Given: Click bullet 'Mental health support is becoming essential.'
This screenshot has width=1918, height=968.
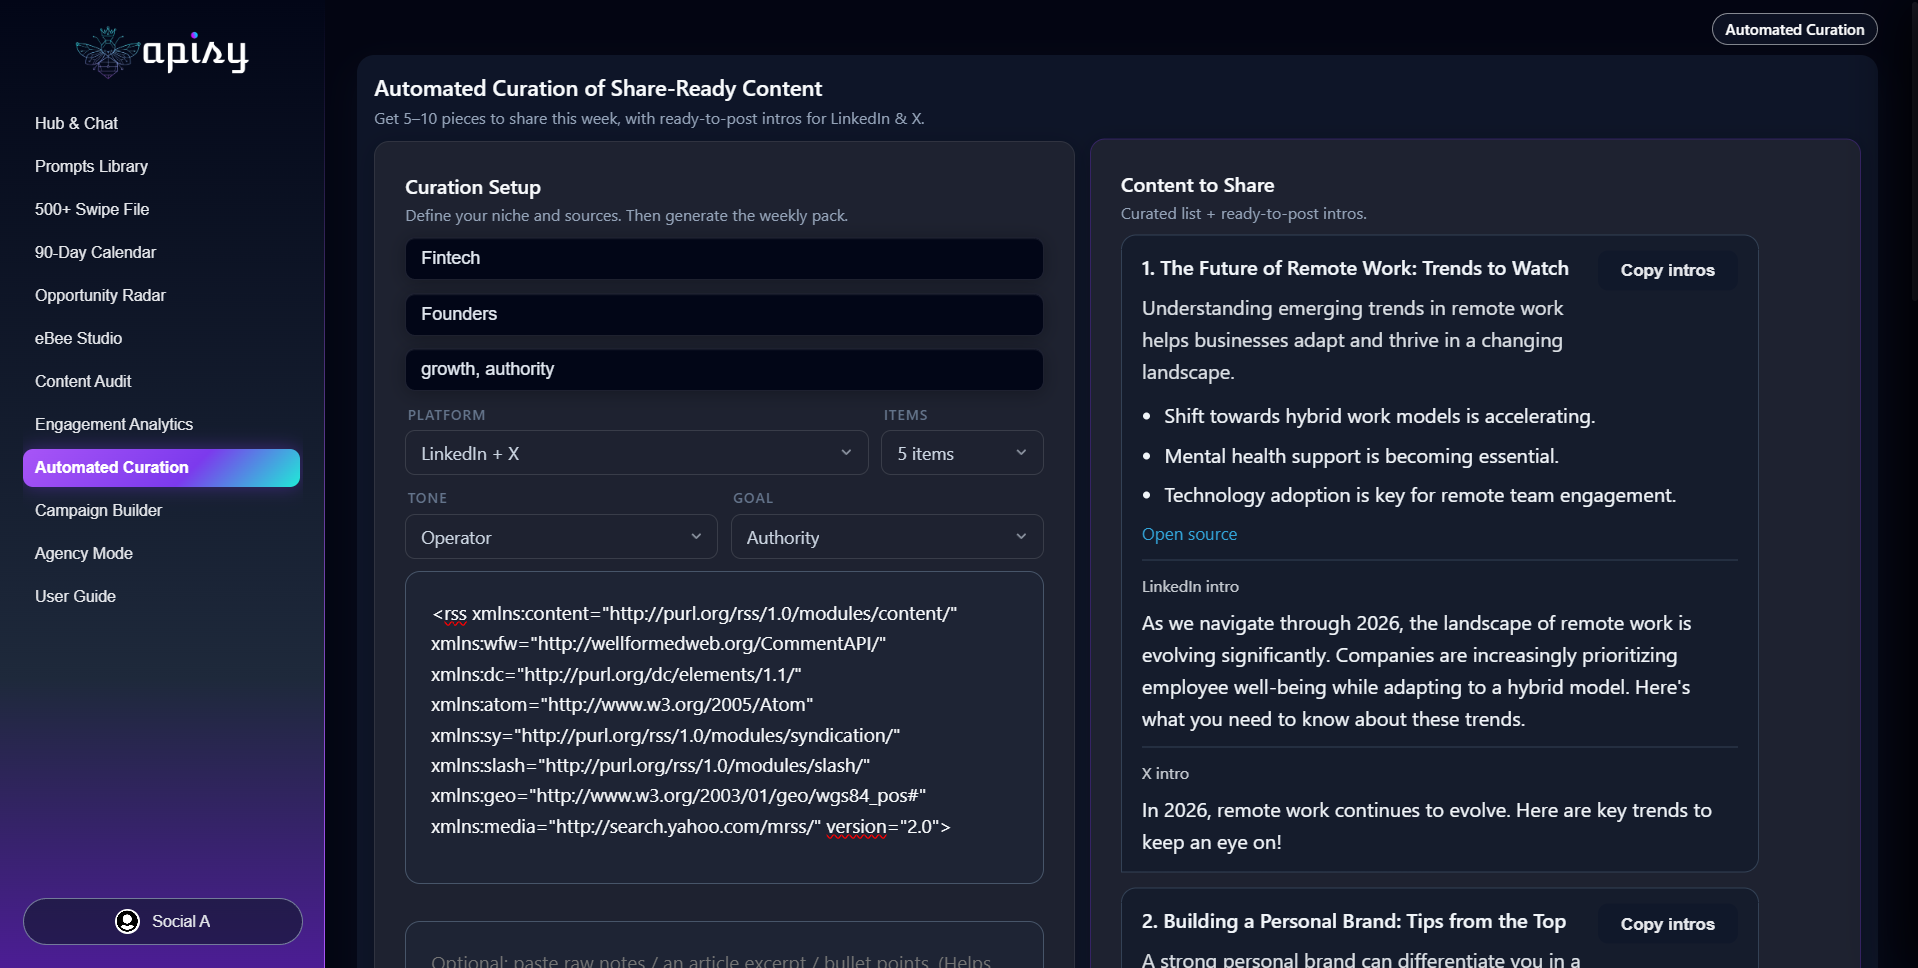Looking at the screenshot, I should point(1361,456).
